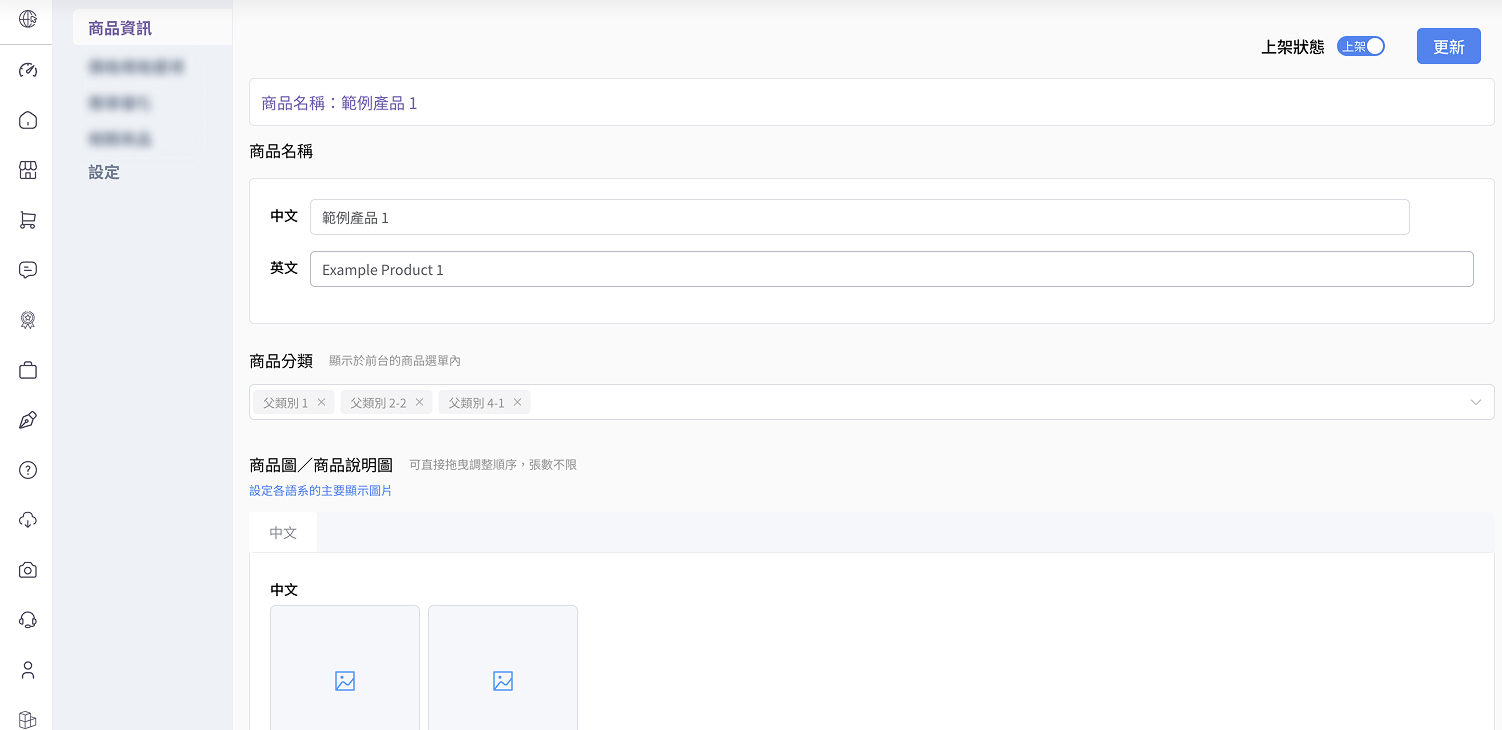Click the 英文 product name input field
The height and width of the screenshot is (730, 1502).
coord(890,268)
